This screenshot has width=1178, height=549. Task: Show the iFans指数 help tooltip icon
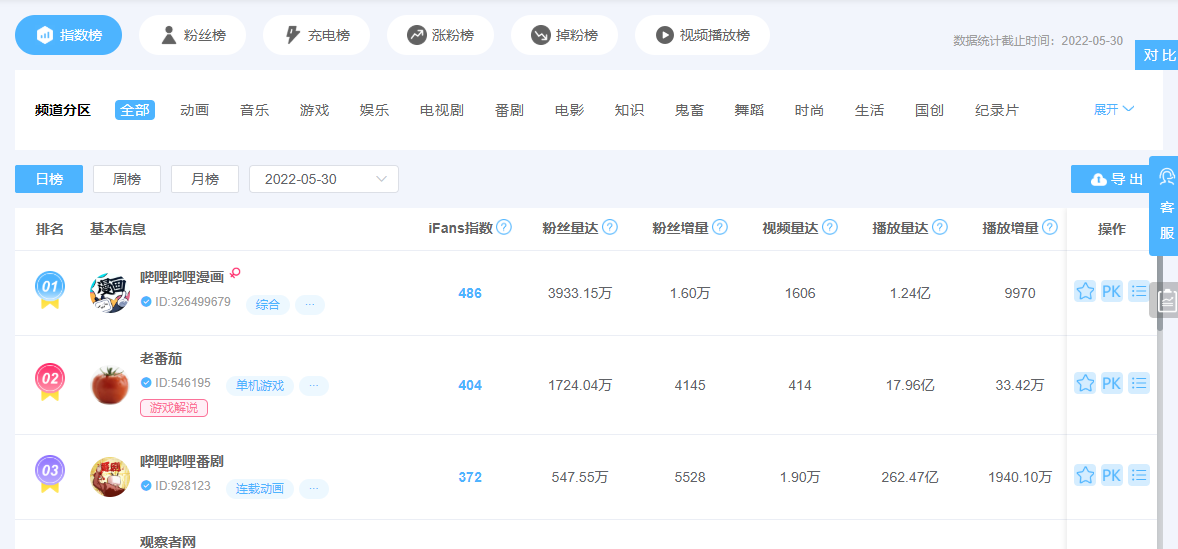point(504,227)
